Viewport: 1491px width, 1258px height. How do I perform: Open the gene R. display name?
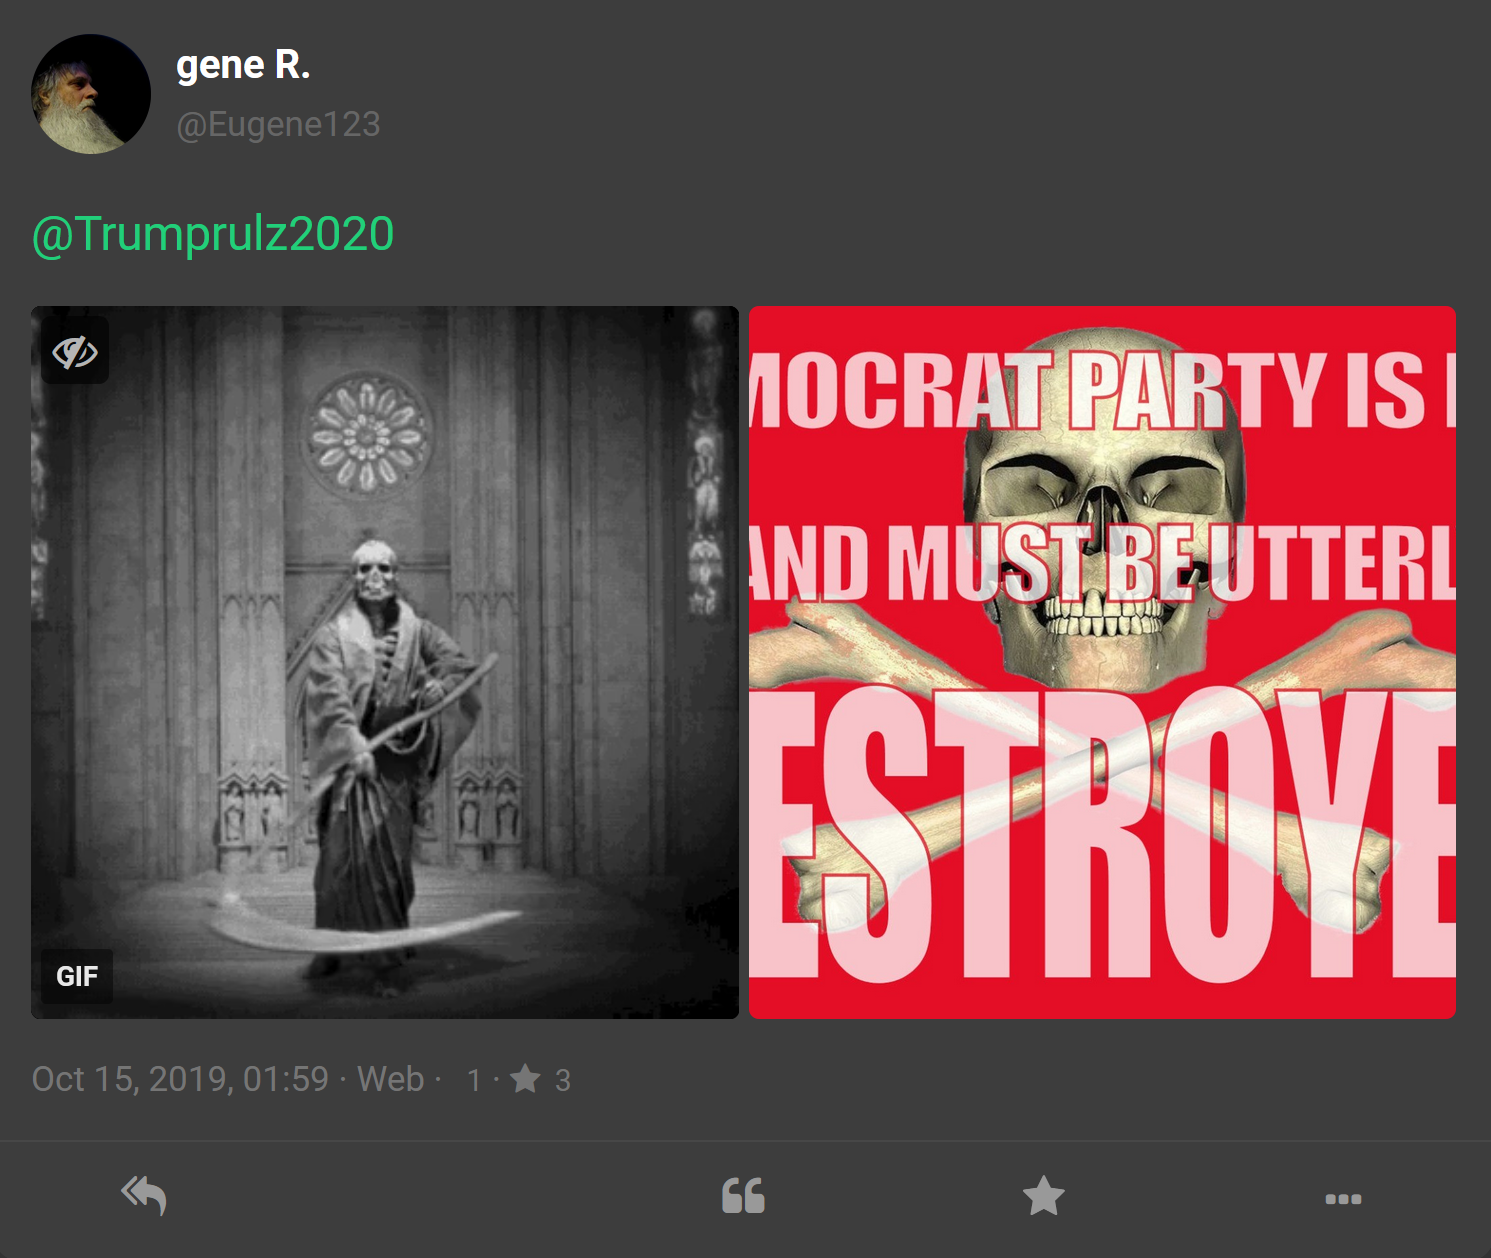coord(243,65)
